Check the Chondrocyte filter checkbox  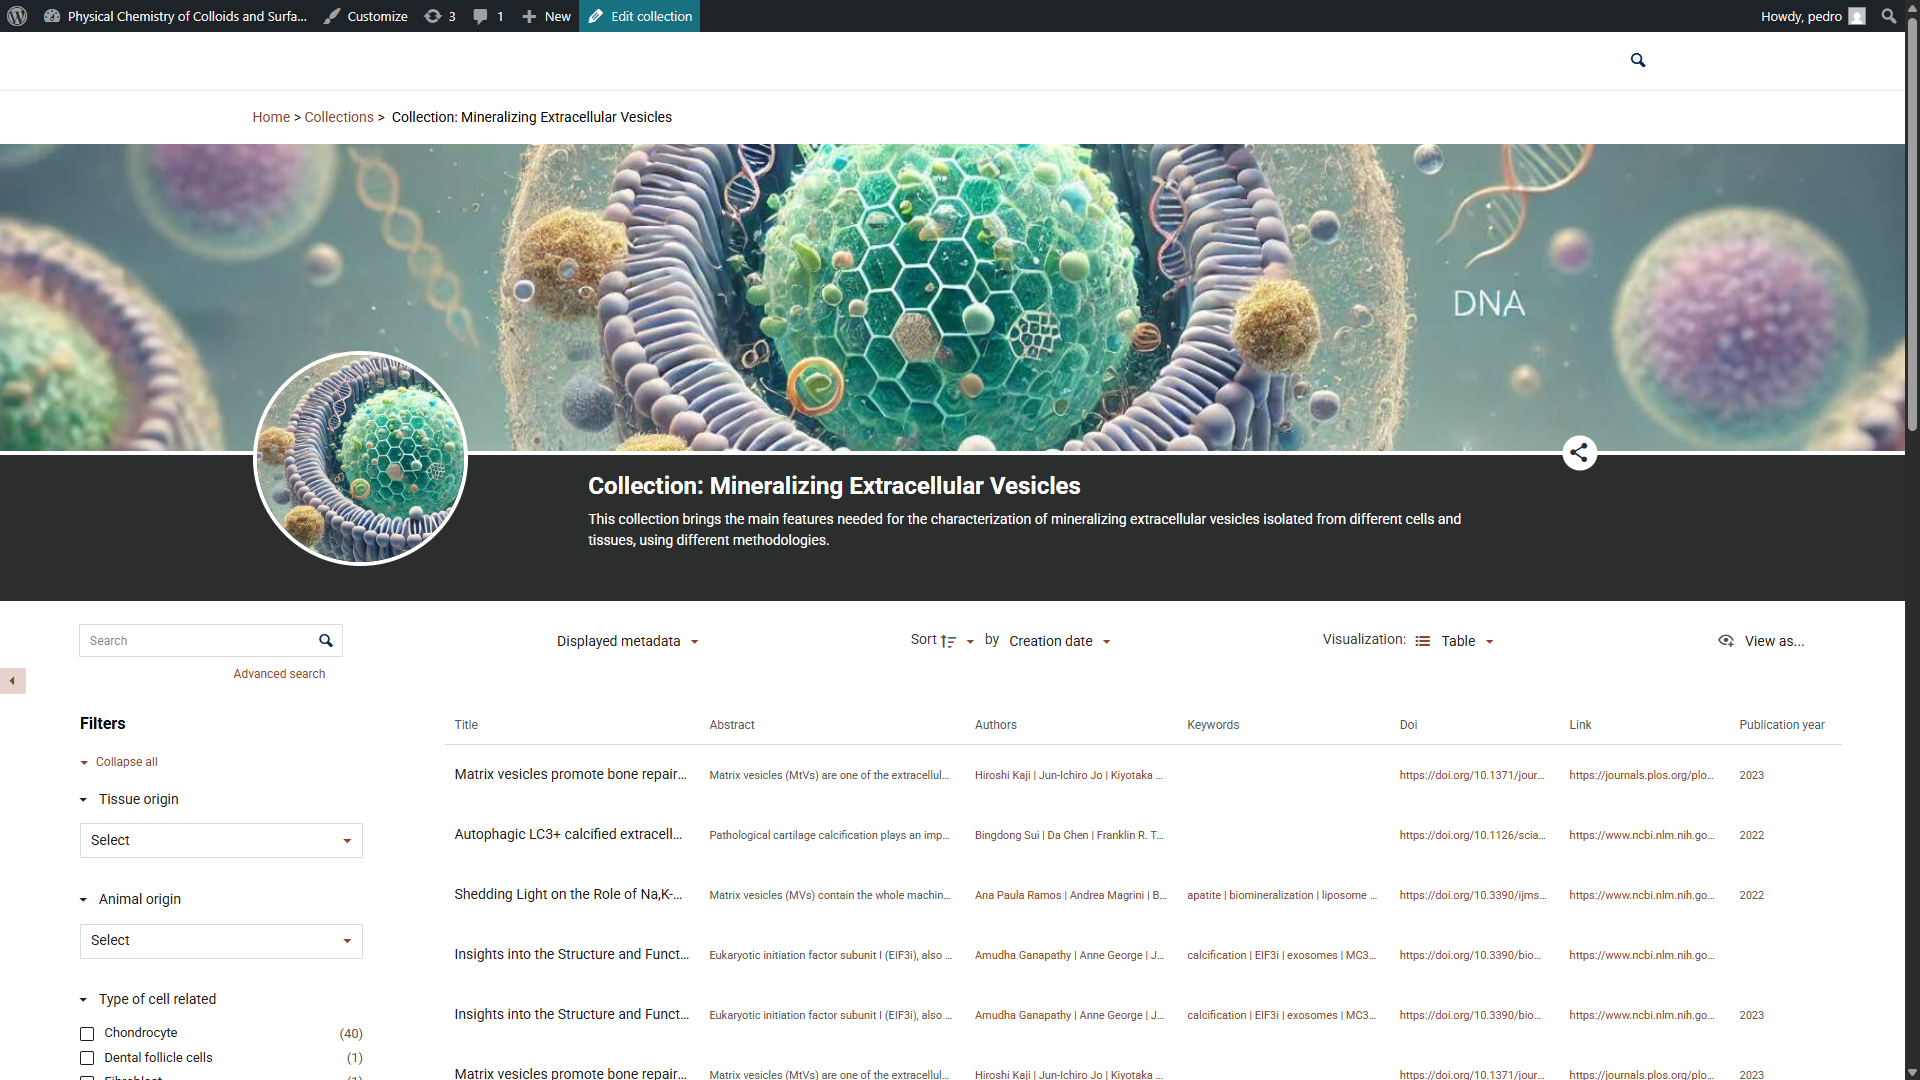coord(87,1034)
